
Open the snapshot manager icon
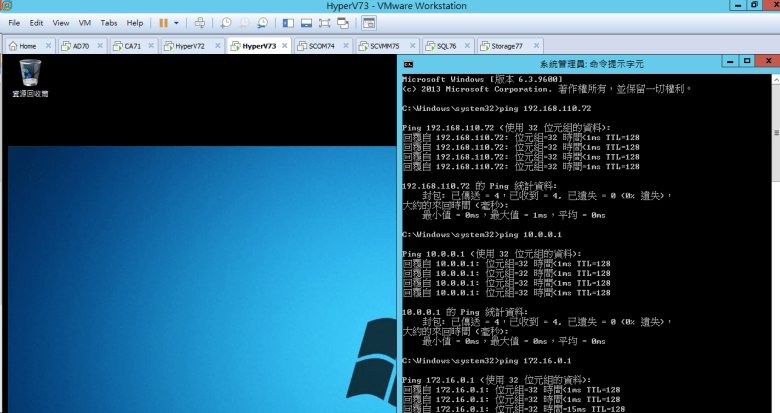(x=262, y=22)
